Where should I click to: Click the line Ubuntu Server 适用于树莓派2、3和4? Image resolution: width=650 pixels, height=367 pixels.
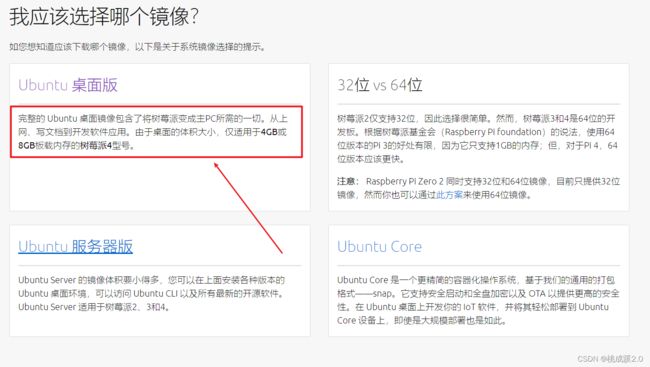click(94, 307)
